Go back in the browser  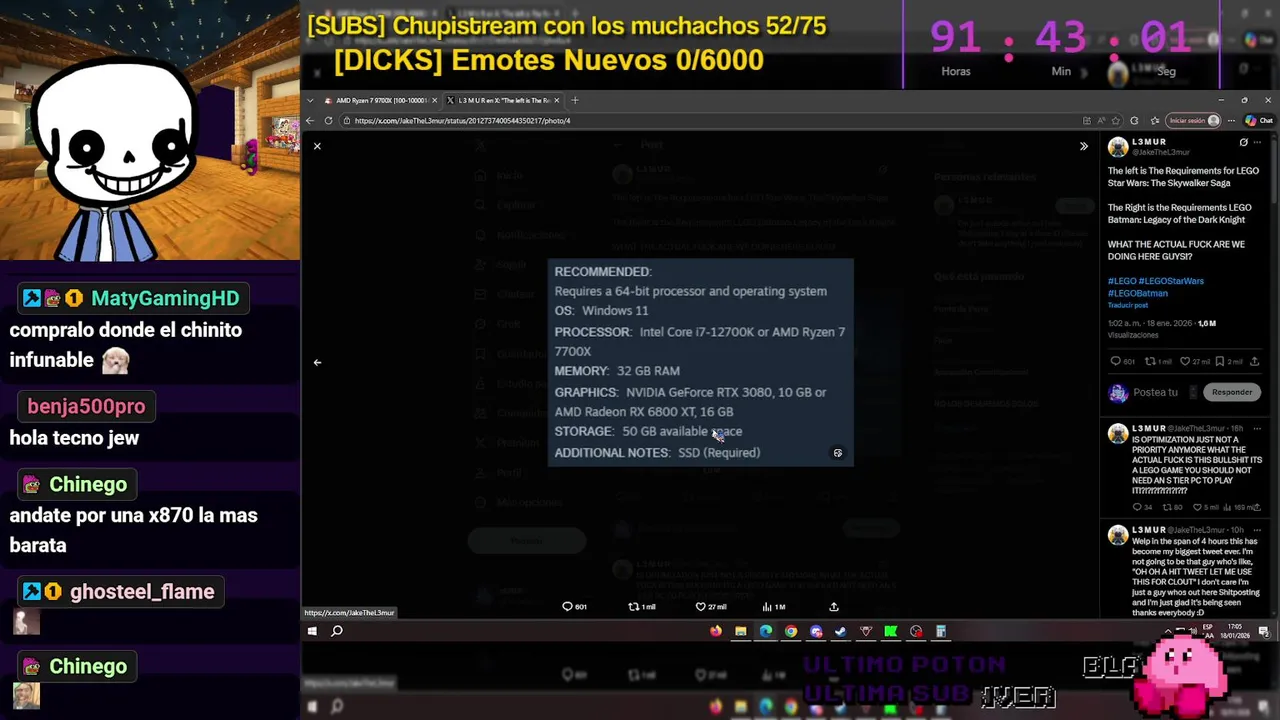click(x=310, y=120)
